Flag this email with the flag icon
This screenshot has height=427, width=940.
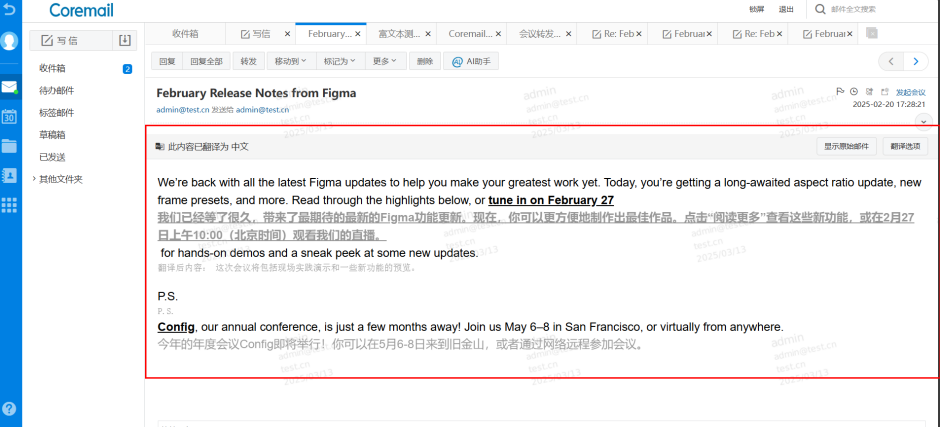[840, 92]
